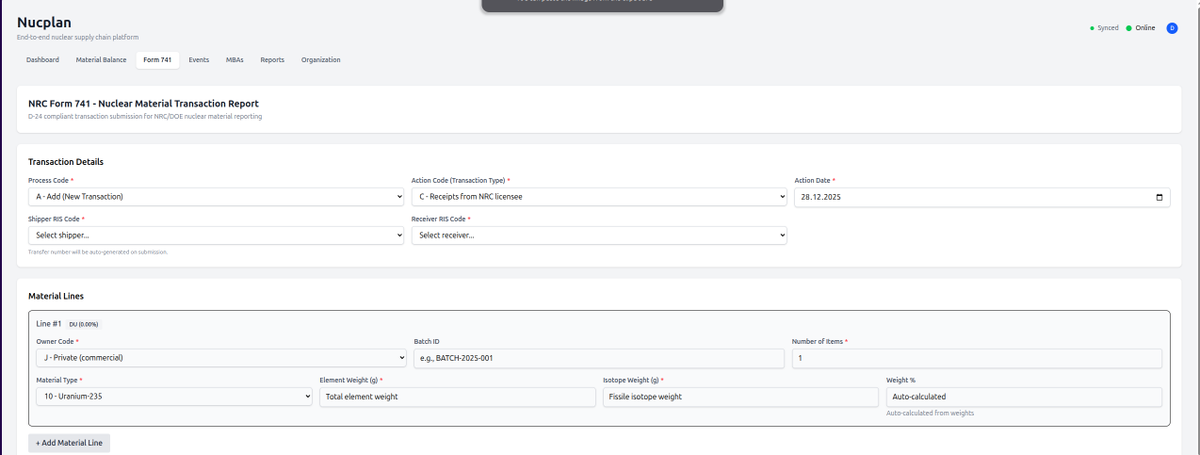Click the Material Lines heading
Screen dimensions: 1200x455
(56, 296)
